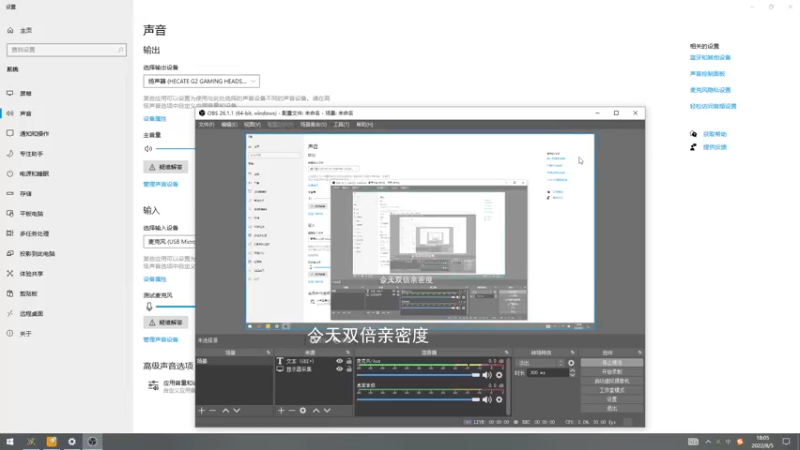Enable 工作室模式 in OBS Controls
This screenshot has height=450, width=800.
click(x=612, y=390)
